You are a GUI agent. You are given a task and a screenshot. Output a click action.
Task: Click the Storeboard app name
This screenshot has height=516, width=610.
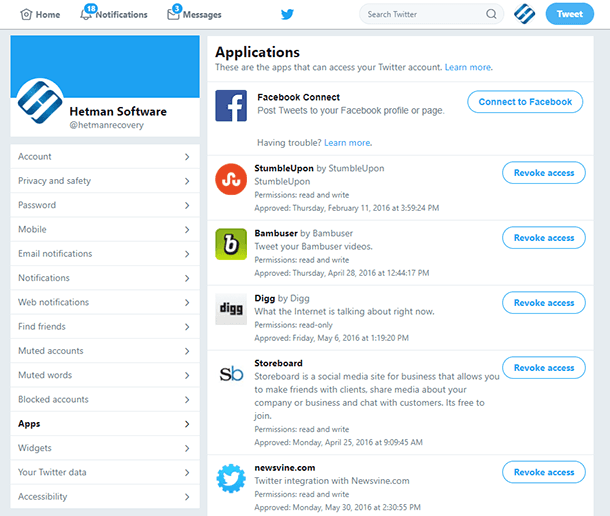click(x=278, y=363)
